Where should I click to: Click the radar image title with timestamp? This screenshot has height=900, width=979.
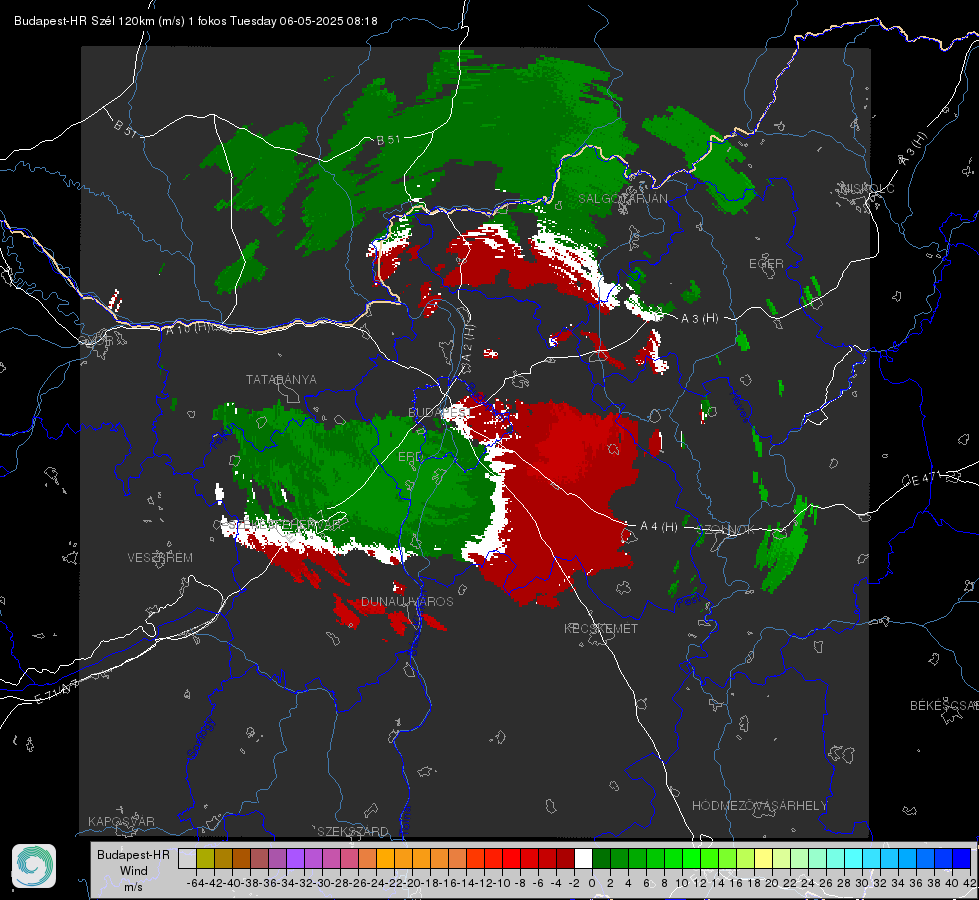pos(195,21)
